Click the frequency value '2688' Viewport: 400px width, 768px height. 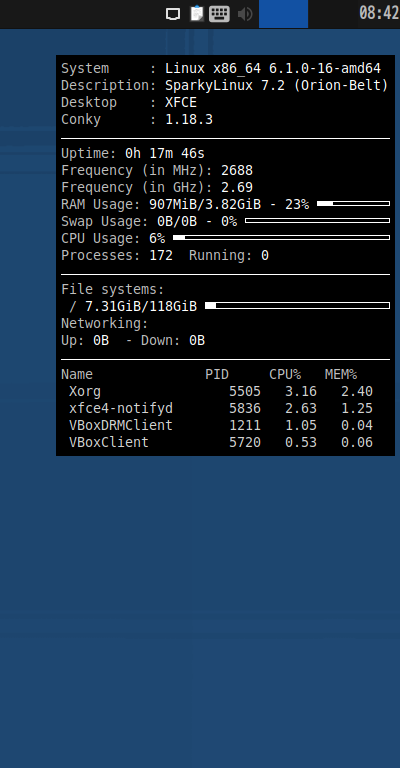click(x=237, y=170)
